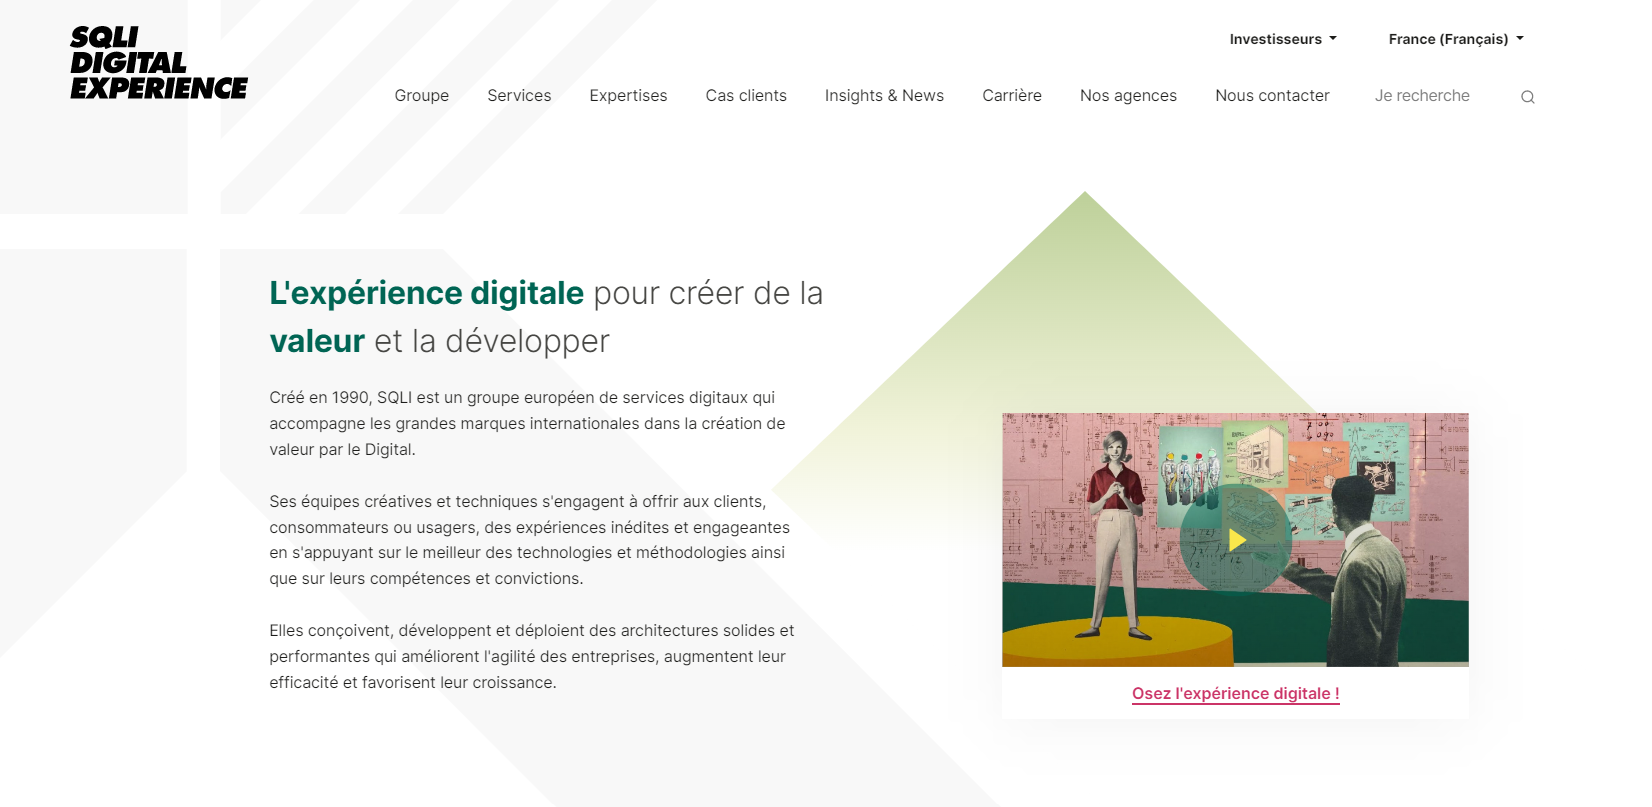
Task: Select Nos agences in the navigation
Action: click(1128, 96)
